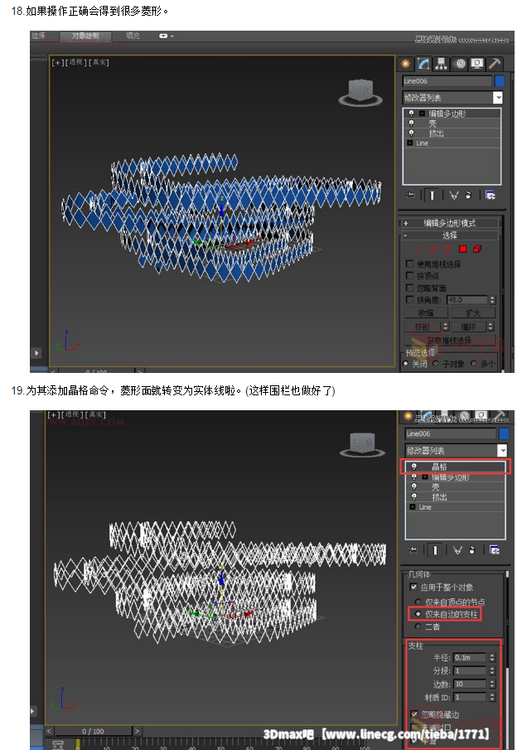Enable 按角度 checkbox
Screen dimensions: 522x750
point(410,299)
